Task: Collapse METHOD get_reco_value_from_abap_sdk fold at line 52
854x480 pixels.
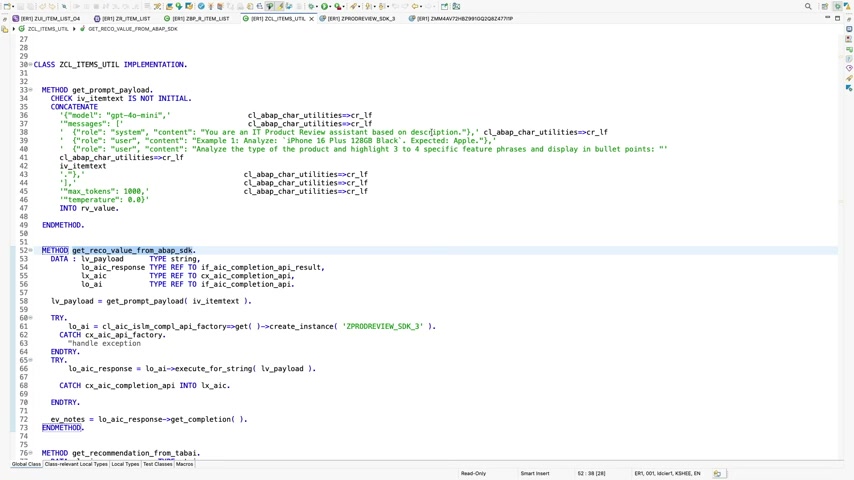Action: tap(31, 251)
